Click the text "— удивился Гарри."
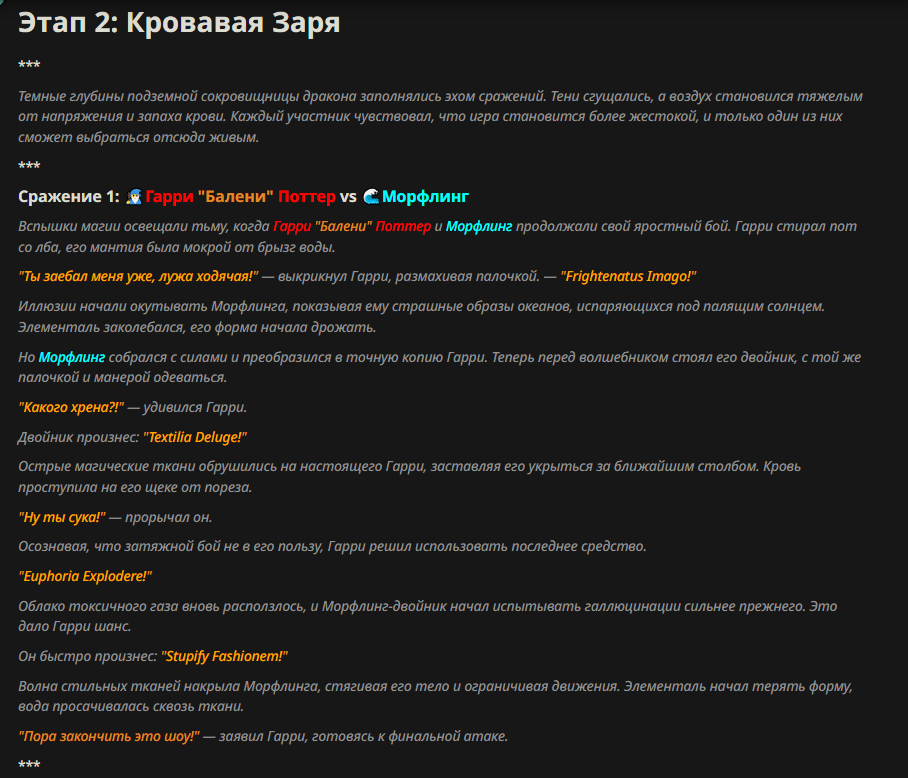 (x=187, y=408)
